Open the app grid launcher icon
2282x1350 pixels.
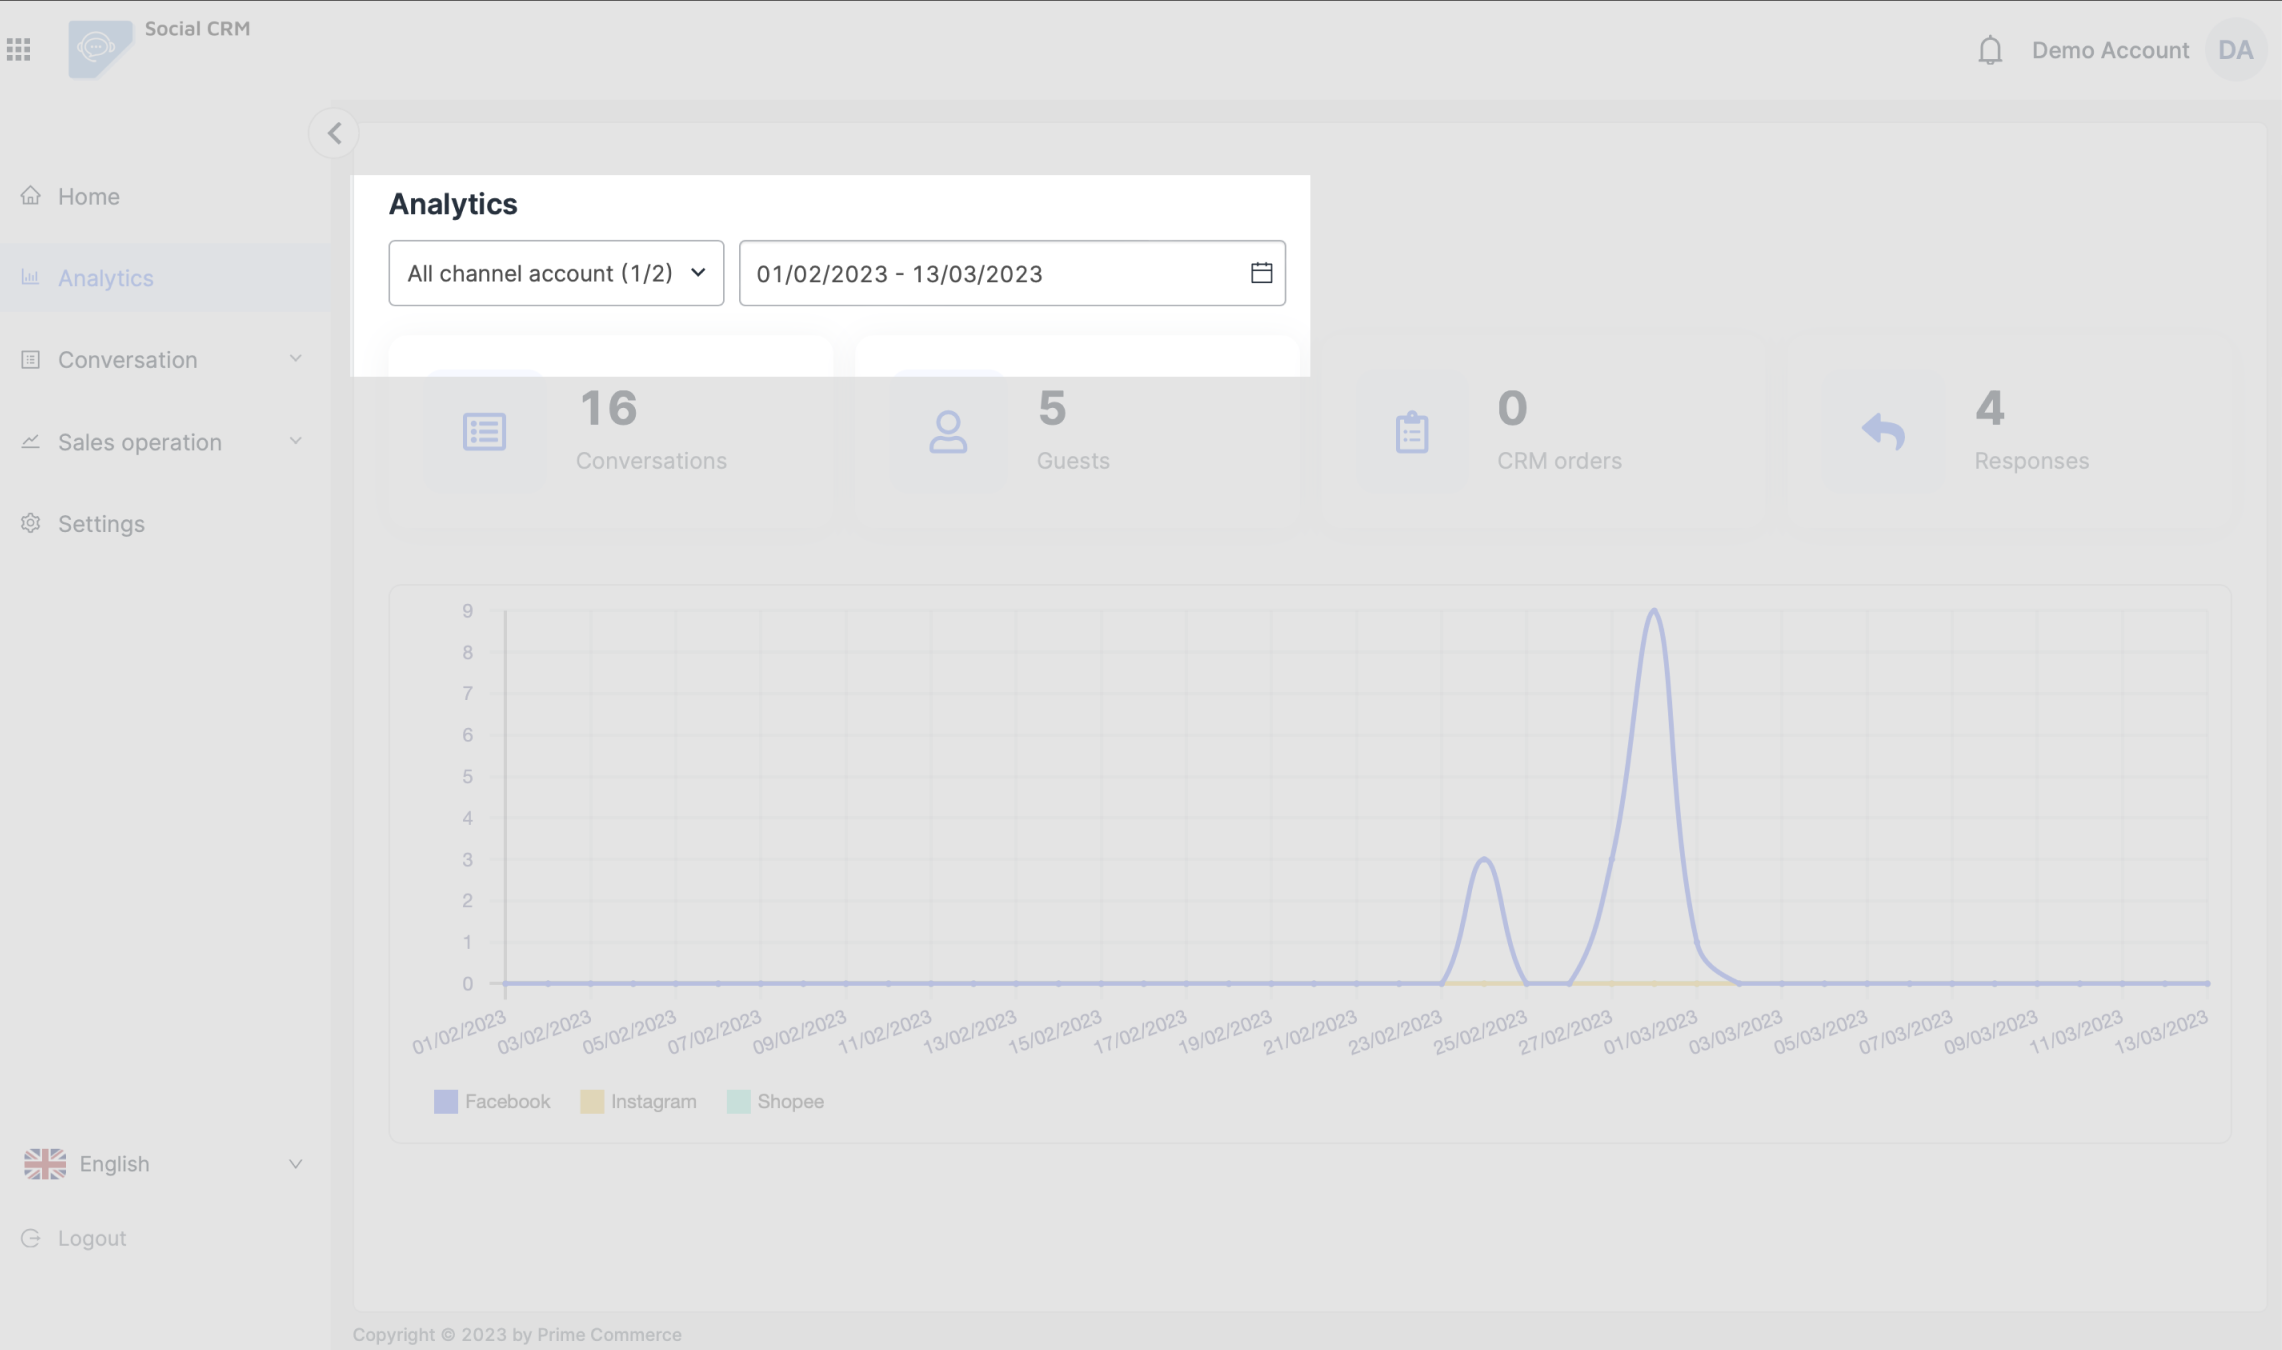point(18,49)
